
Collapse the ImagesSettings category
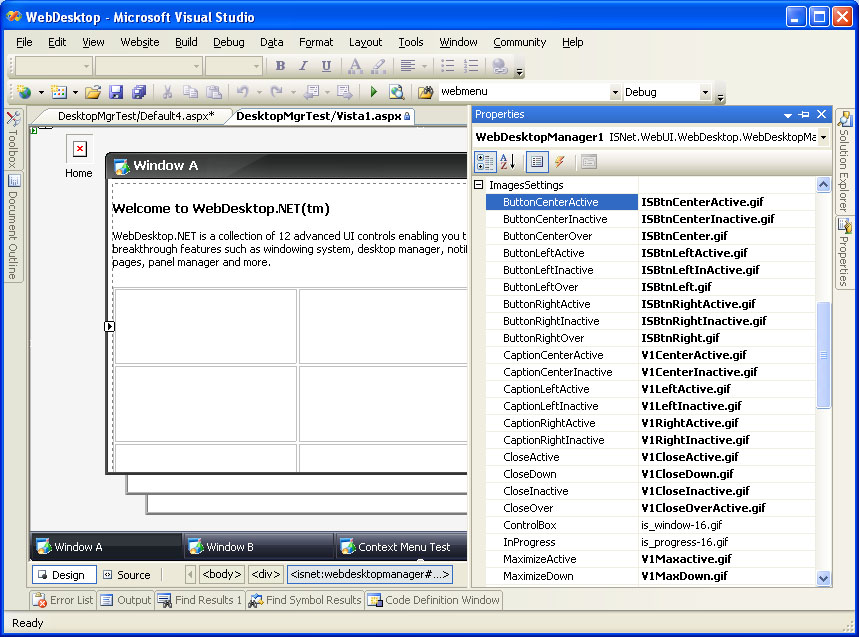479,185
